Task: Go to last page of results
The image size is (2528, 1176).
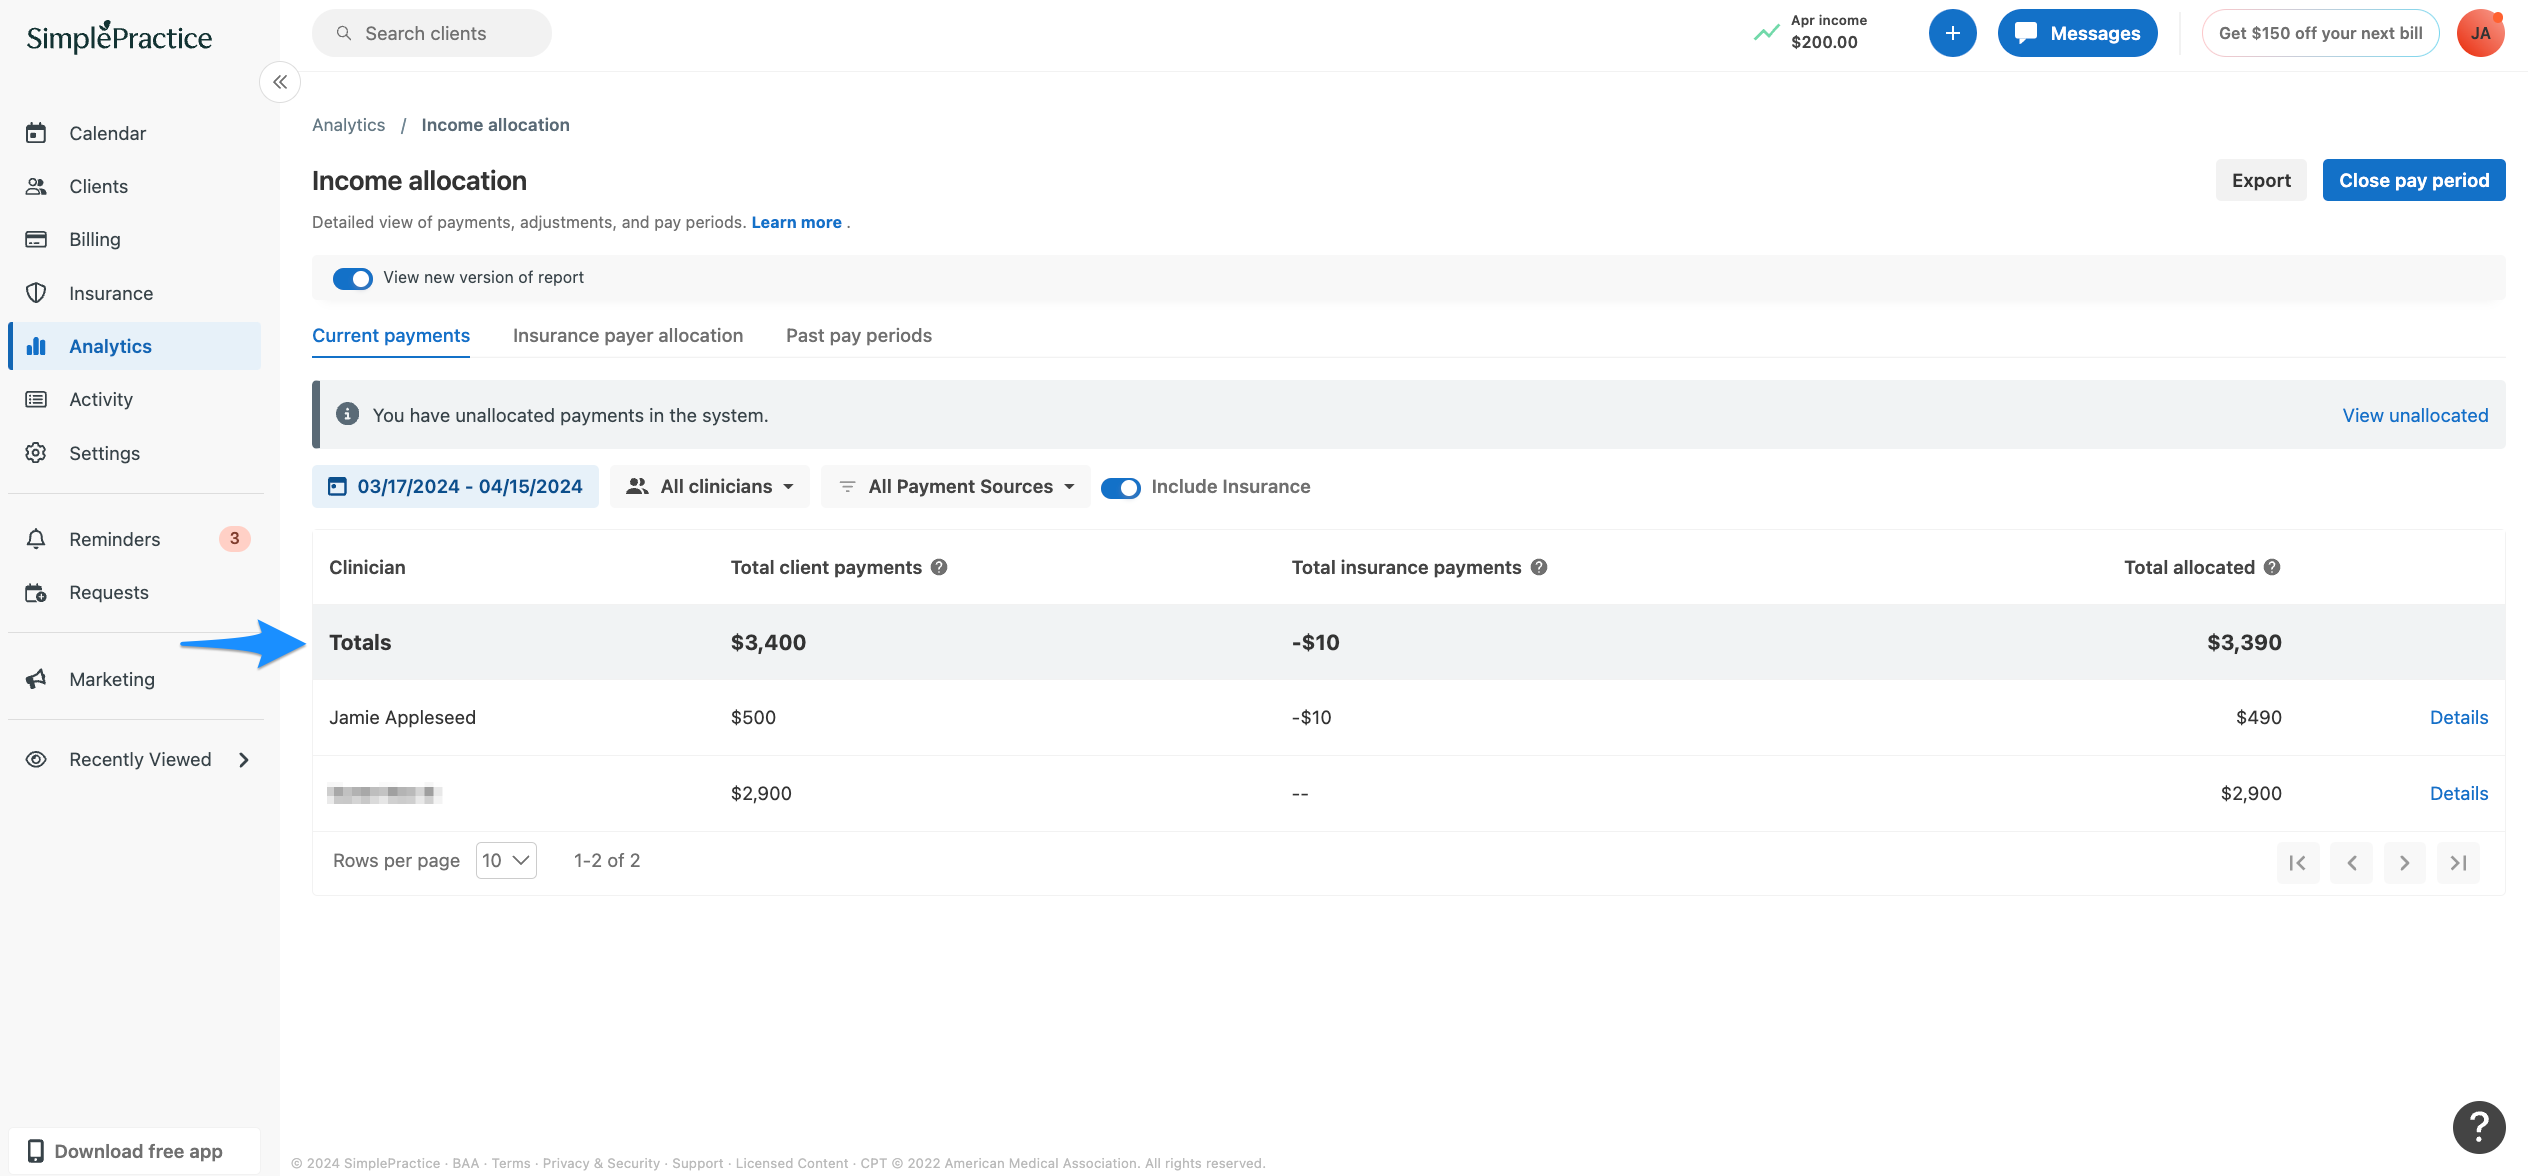Action: 2458,863
